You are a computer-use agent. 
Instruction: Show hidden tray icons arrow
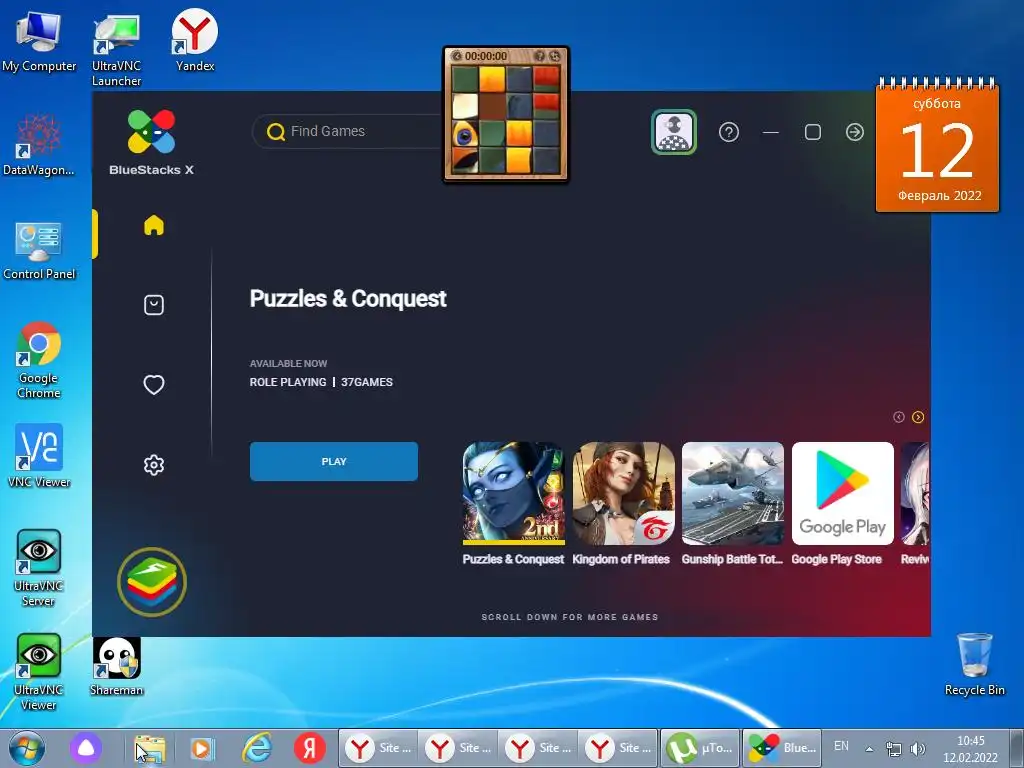click(x=869, y=749)
